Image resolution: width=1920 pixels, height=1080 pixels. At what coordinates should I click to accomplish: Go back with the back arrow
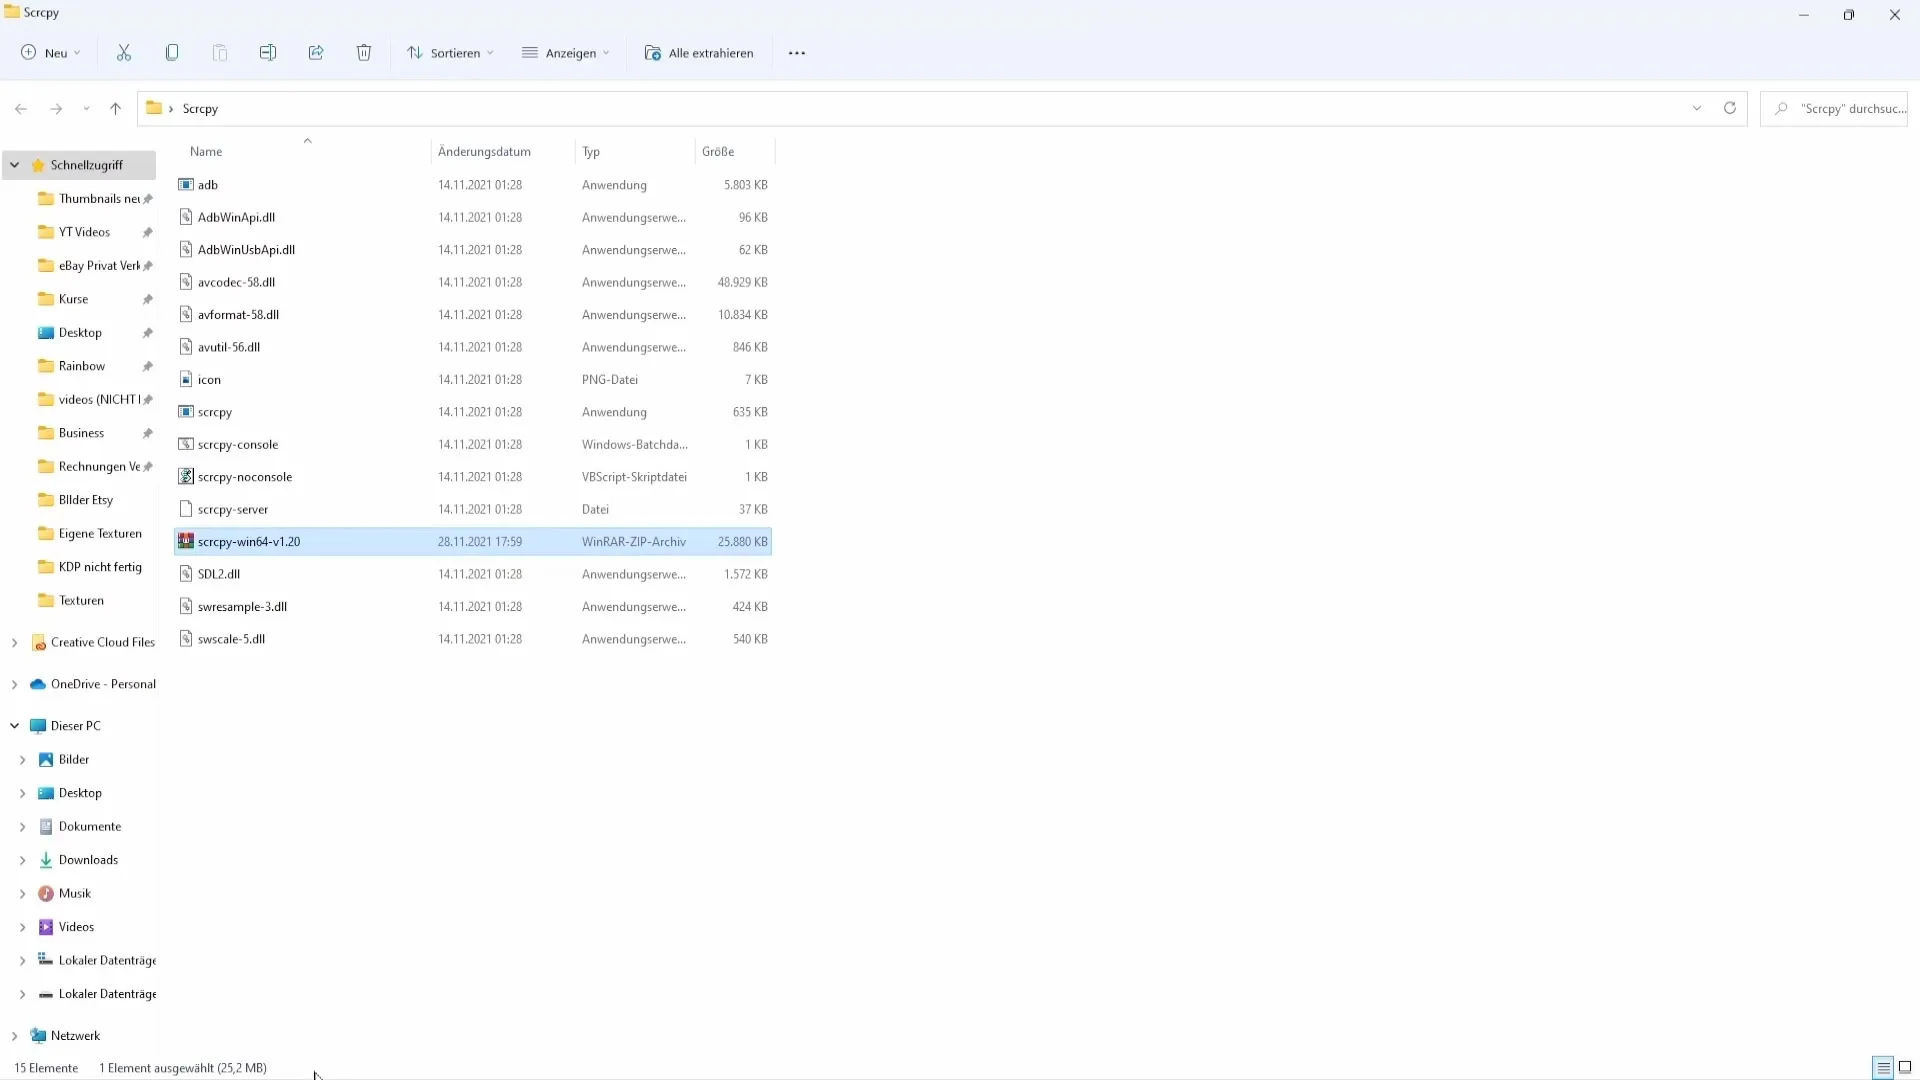pyautogui.click(x=21, y=109)
